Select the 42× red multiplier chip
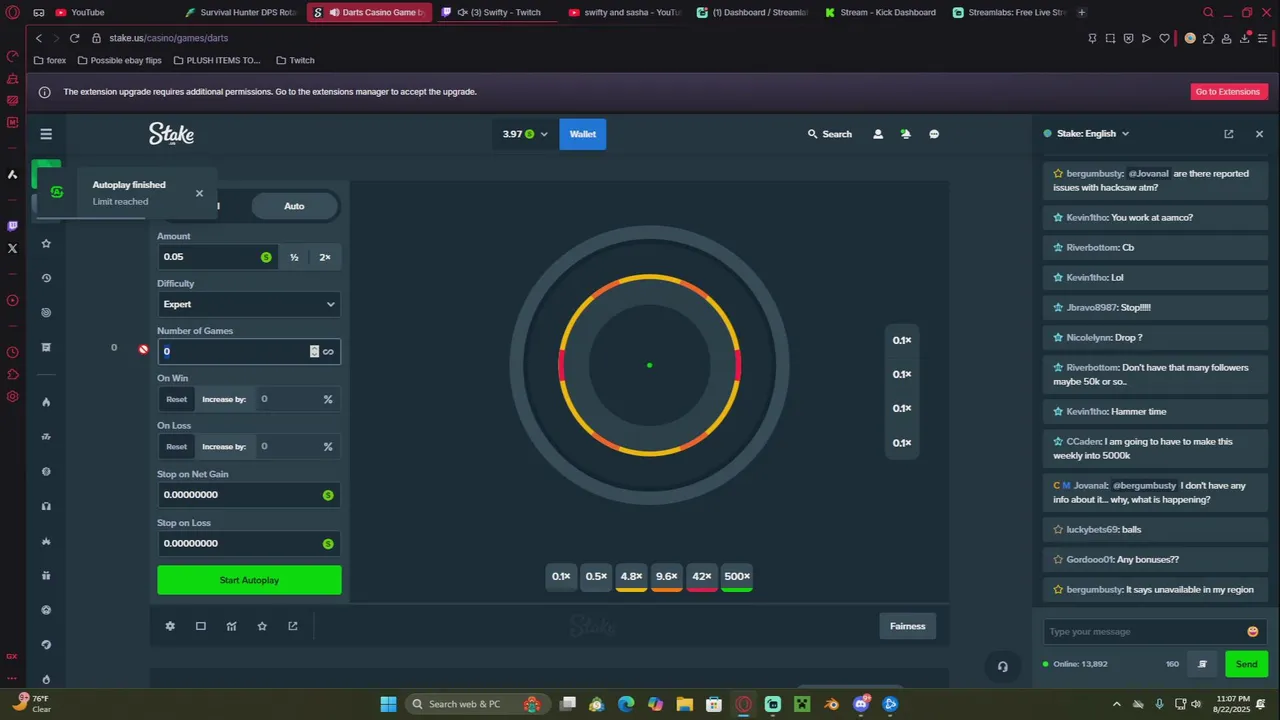The image size is (1280, 720). click(x=702, y=577)
